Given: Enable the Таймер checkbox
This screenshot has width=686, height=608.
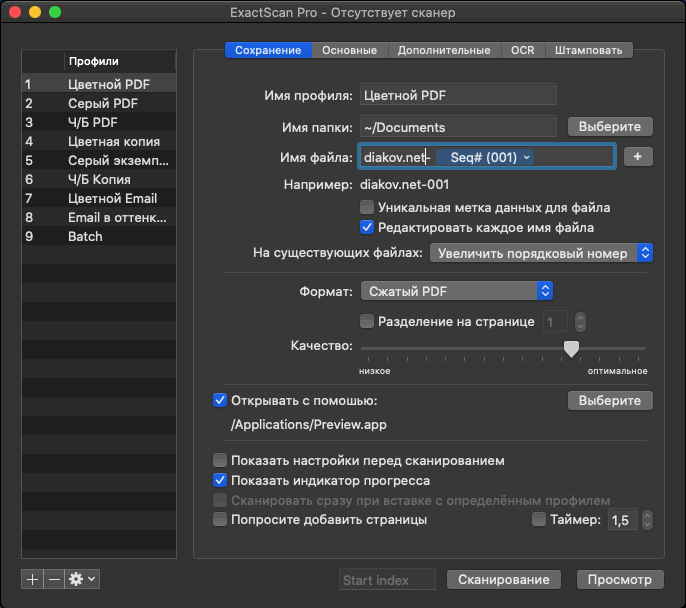Looking at the screenshot, I should (540, 520).
